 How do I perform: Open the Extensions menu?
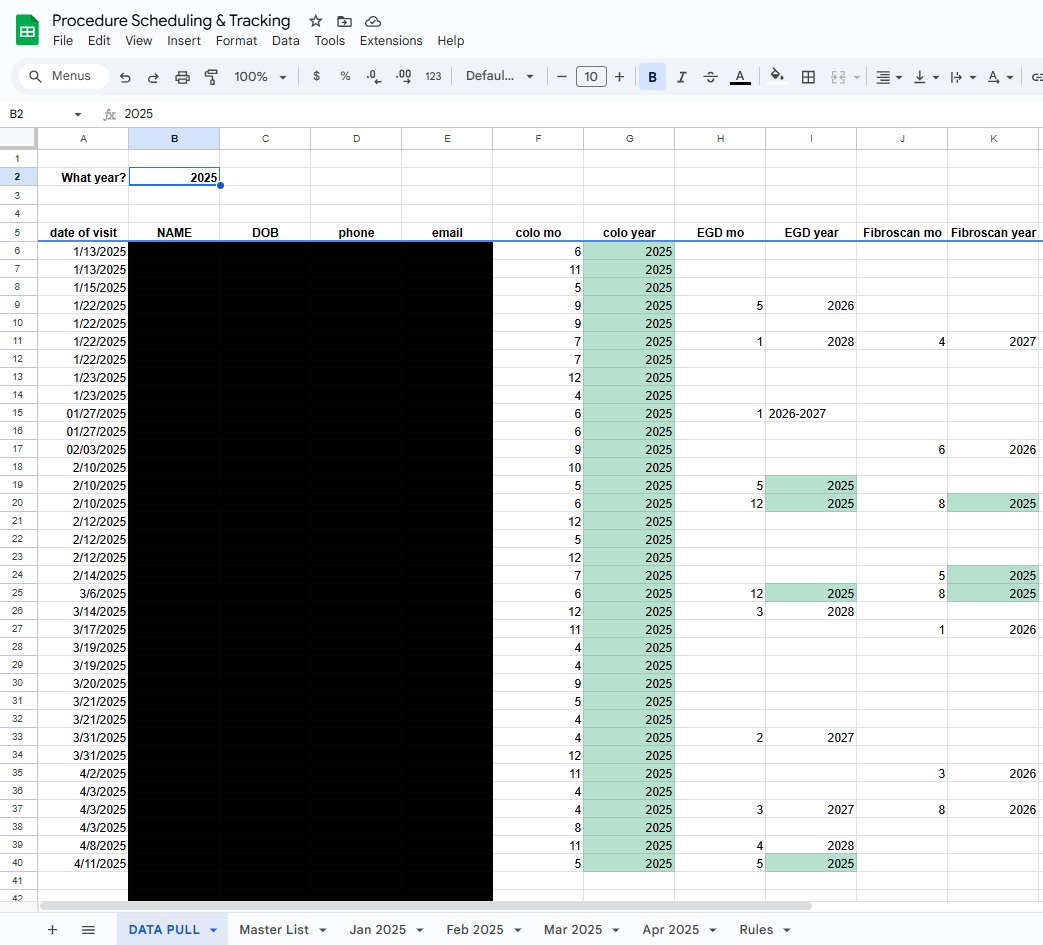click(x=391, y=41)
